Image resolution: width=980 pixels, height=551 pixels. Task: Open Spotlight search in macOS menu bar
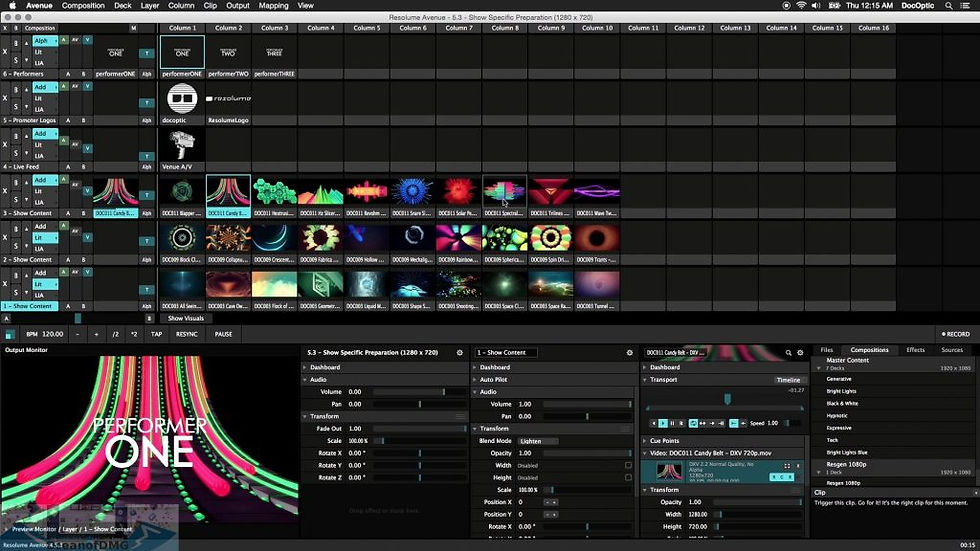948,5
